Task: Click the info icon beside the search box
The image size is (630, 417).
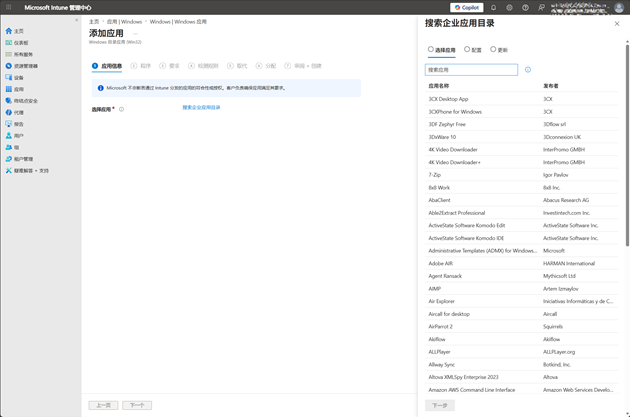Action: click(528, 70)
